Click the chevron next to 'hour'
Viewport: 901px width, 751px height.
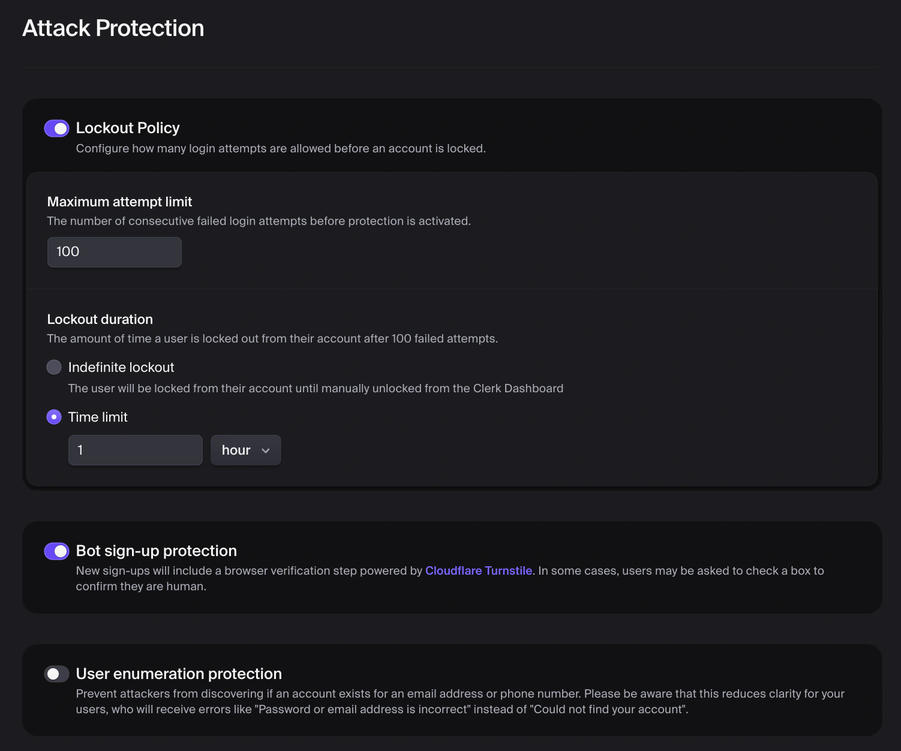pyautogui.click(x=266, y=450)
